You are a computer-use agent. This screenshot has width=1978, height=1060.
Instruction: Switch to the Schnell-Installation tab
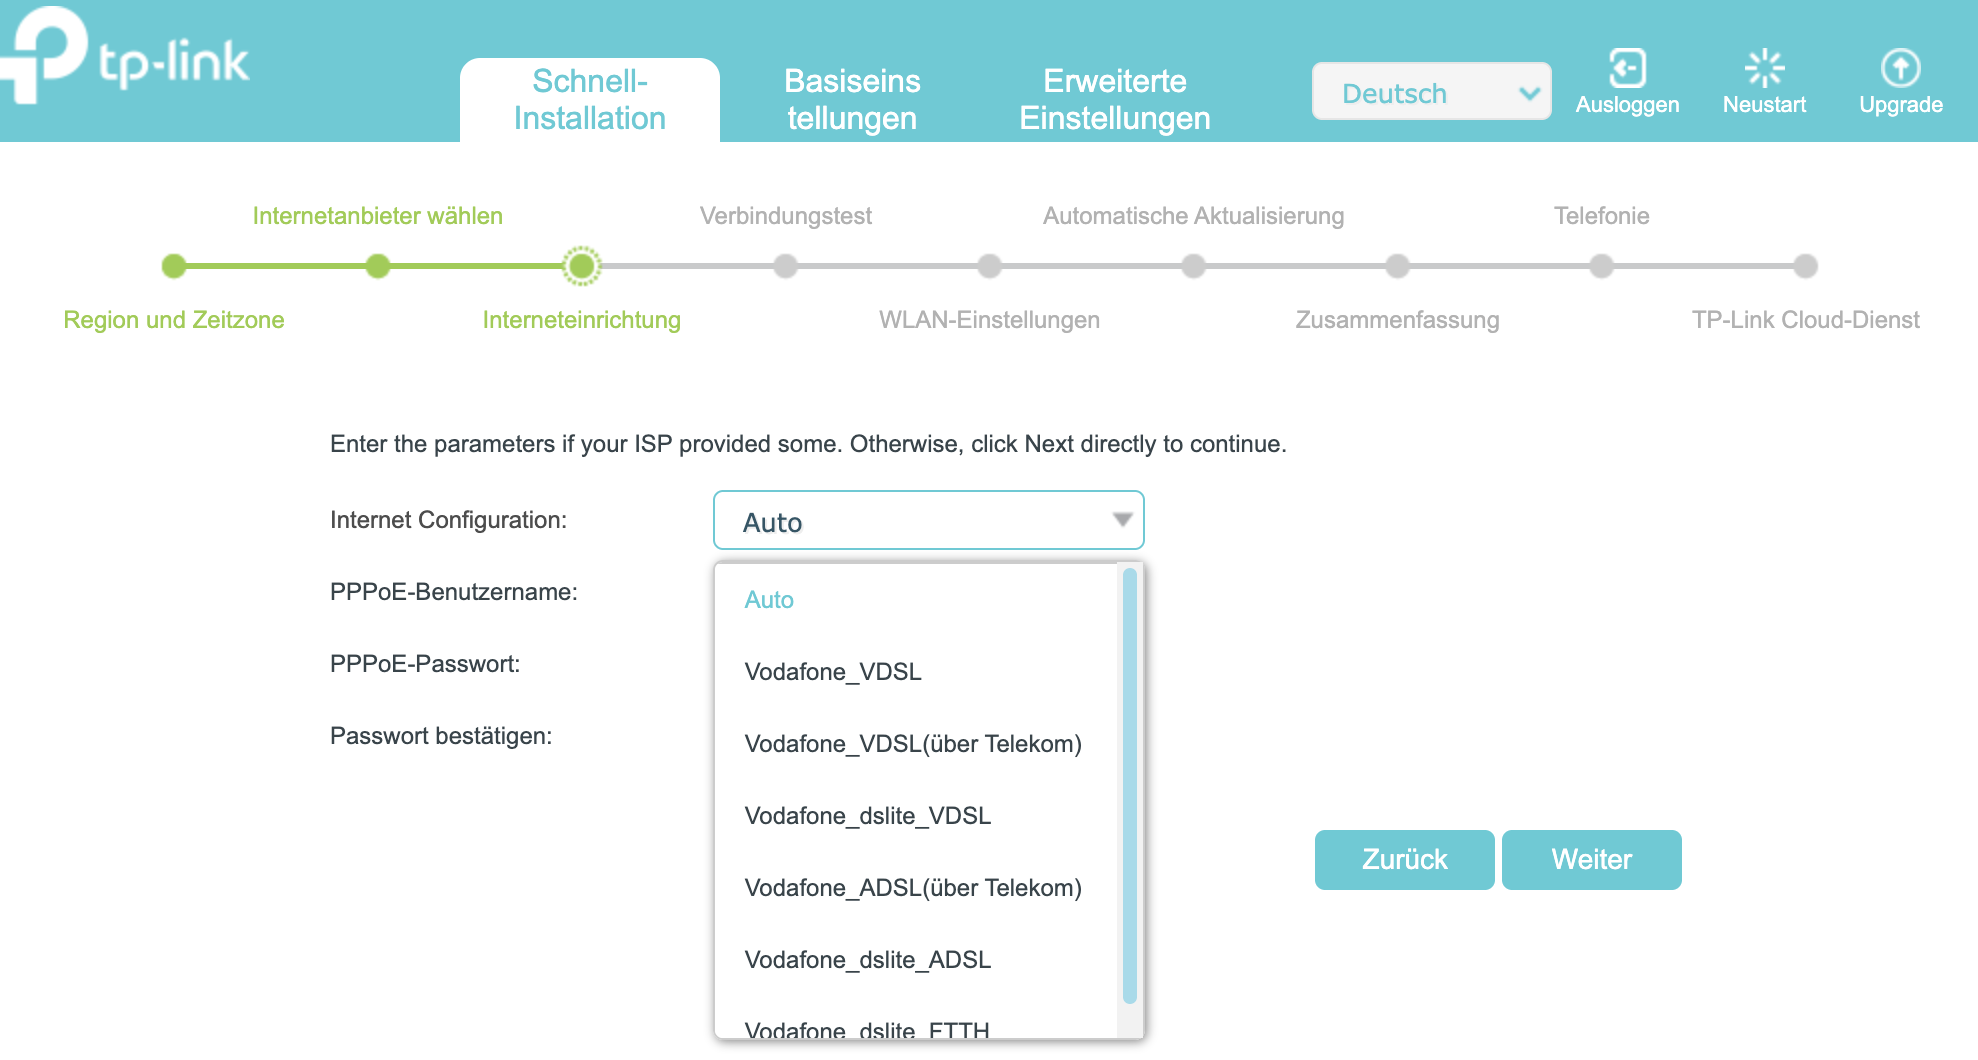coord(590,99)
